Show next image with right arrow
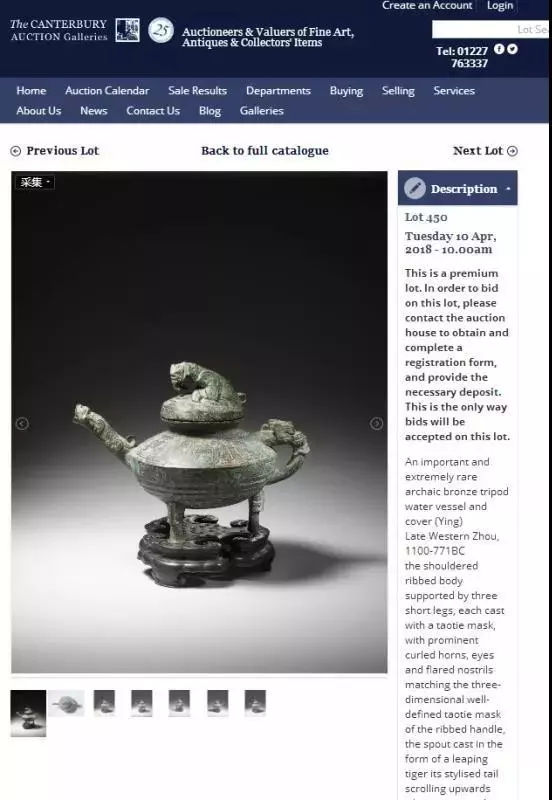The width and height of the screenshot is (552, 800). (x=376, y=423)
